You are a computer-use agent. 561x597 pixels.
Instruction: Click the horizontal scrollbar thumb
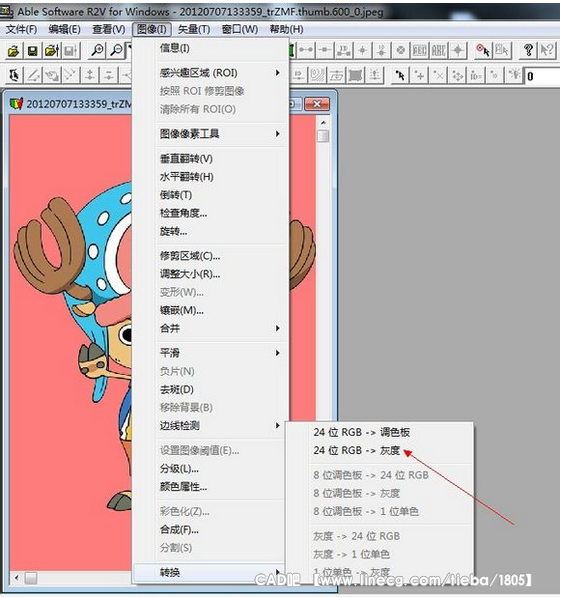coord(31,578)
